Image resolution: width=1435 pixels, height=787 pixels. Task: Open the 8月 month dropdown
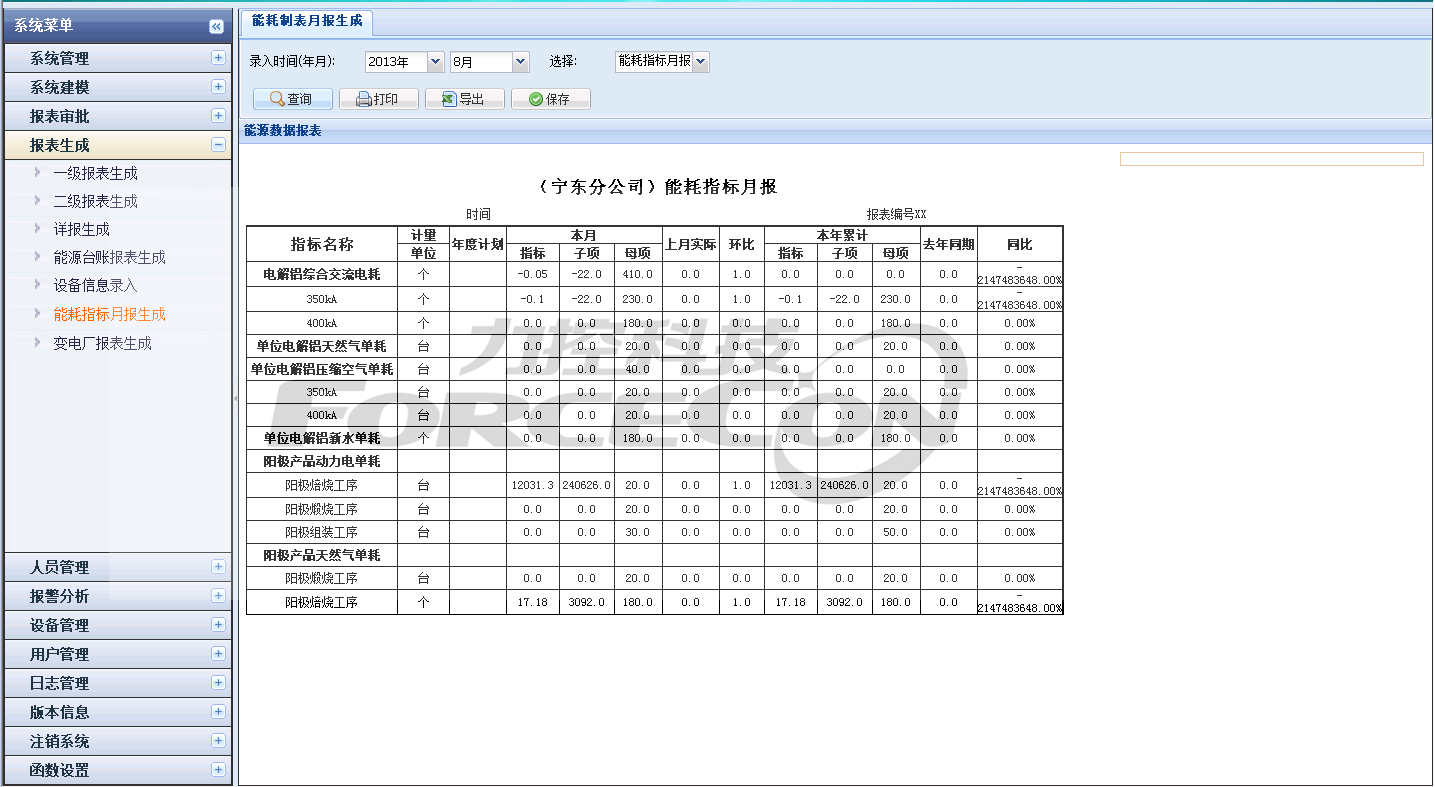520,62
